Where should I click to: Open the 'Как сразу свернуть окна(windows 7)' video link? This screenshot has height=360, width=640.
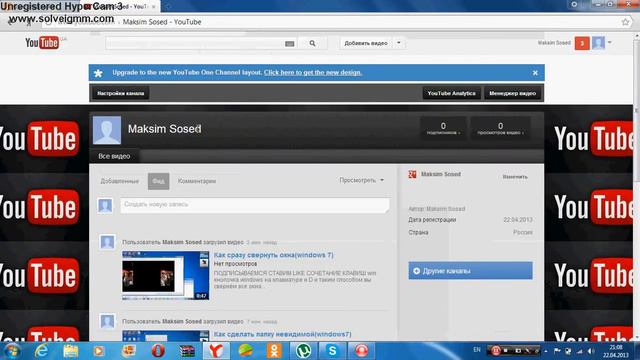point(273,255)
